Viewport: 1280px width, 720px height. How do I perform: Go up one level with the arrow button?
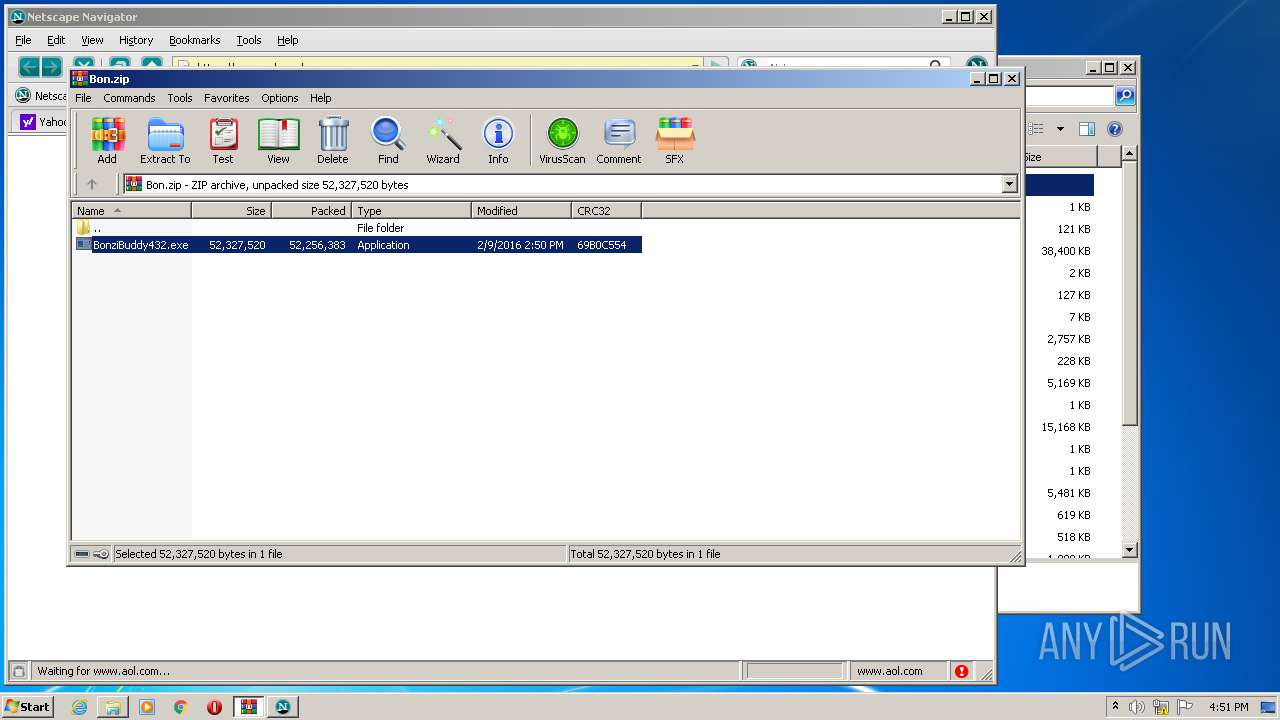pyautogui.click(x=92, y=184)
